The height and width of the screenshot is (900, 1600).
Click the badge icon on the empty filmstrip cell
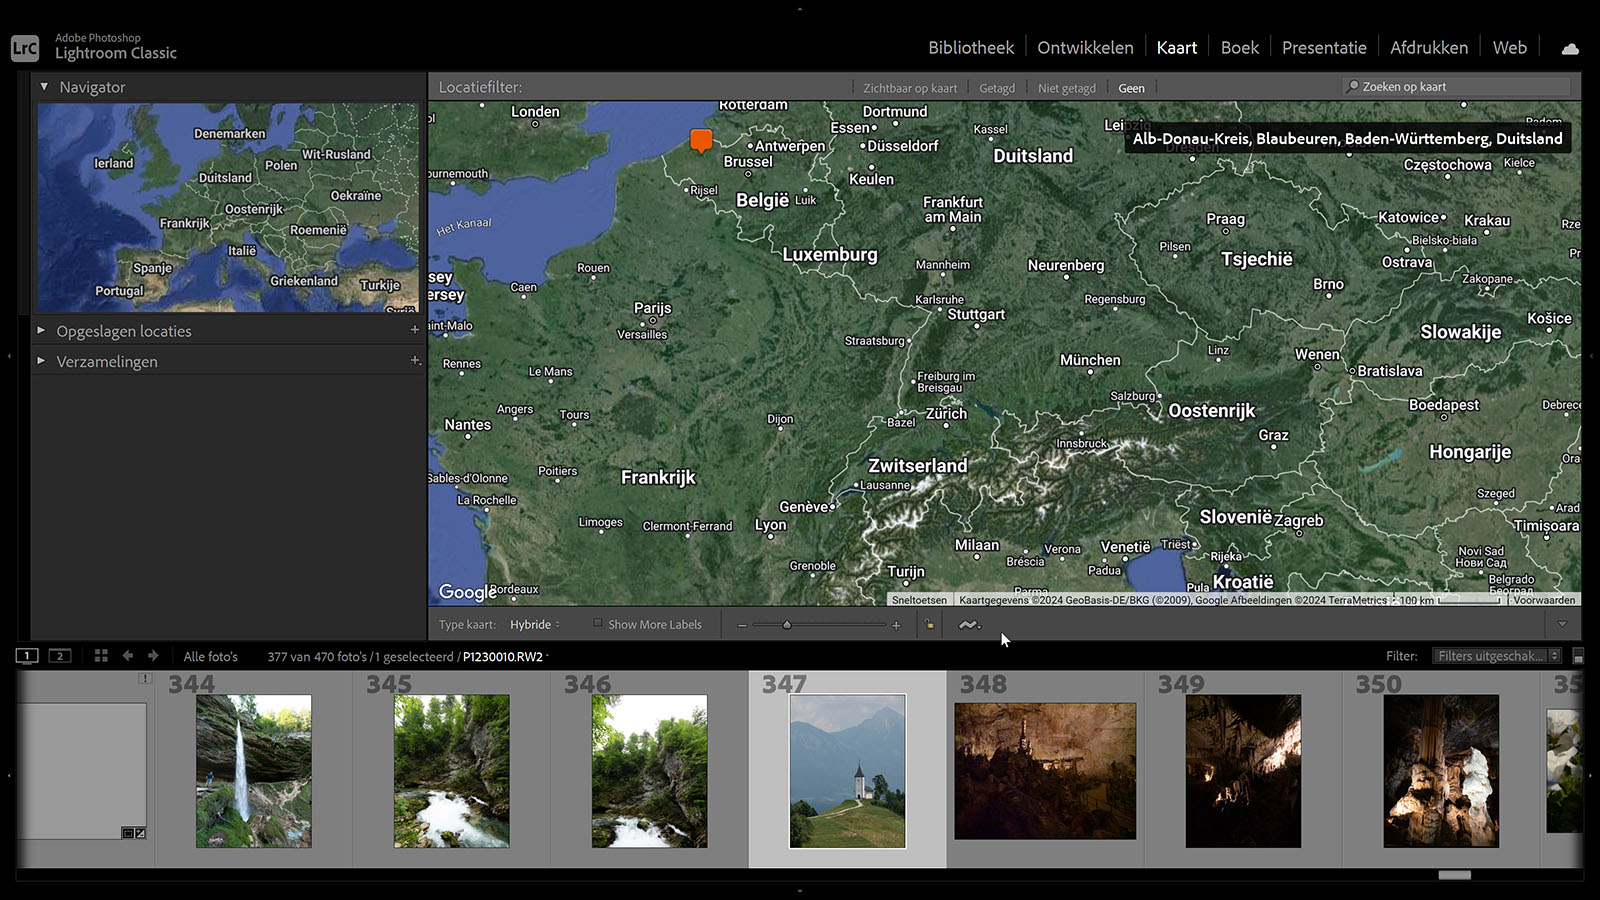(133, 833)
